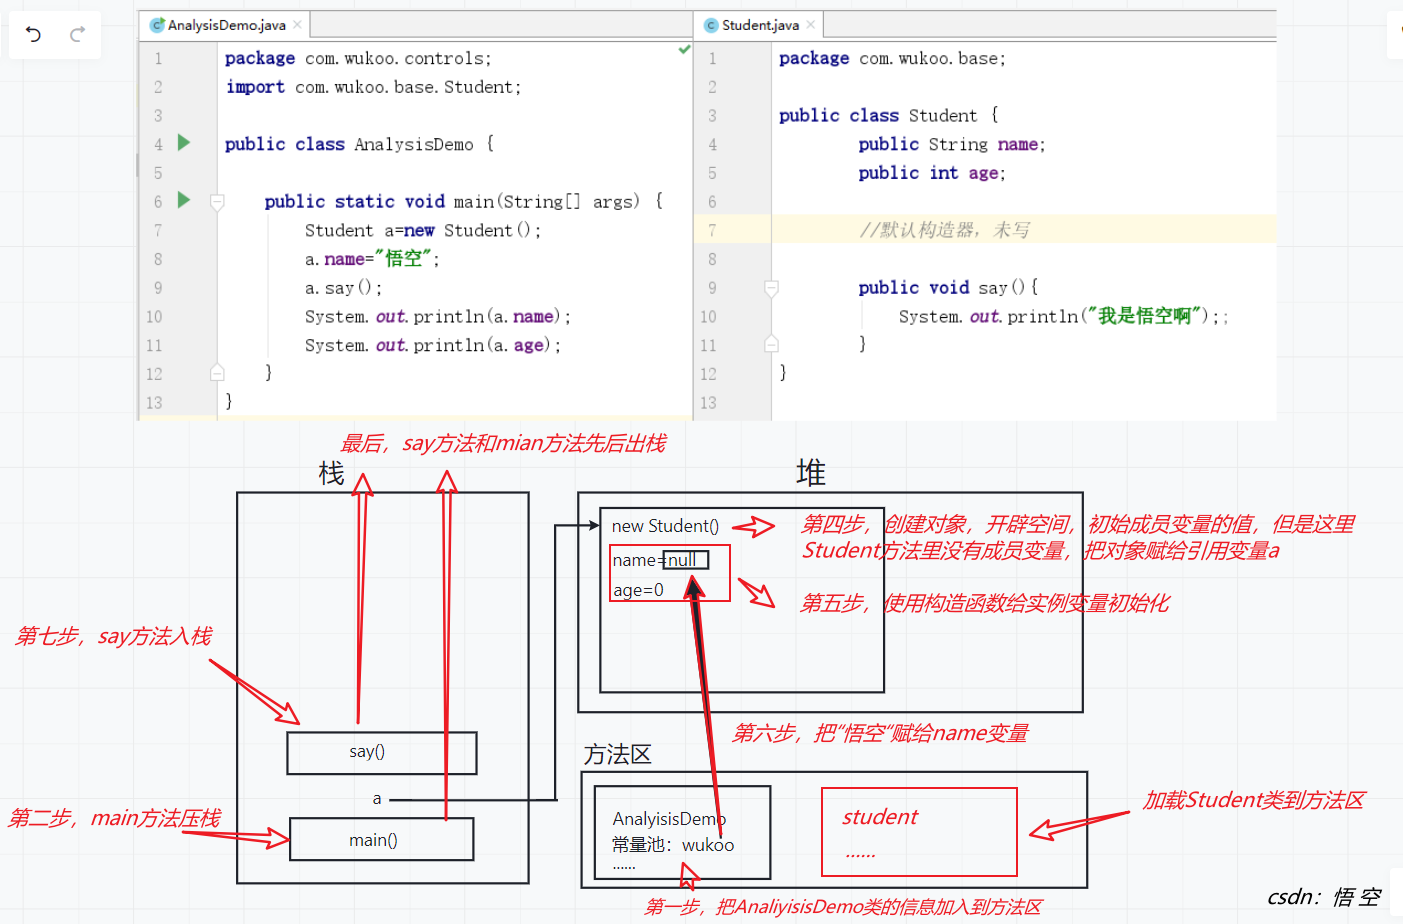Click the redo arrow button
The height and width of the screenshot is (924, 1403).
tap(77, 35)
